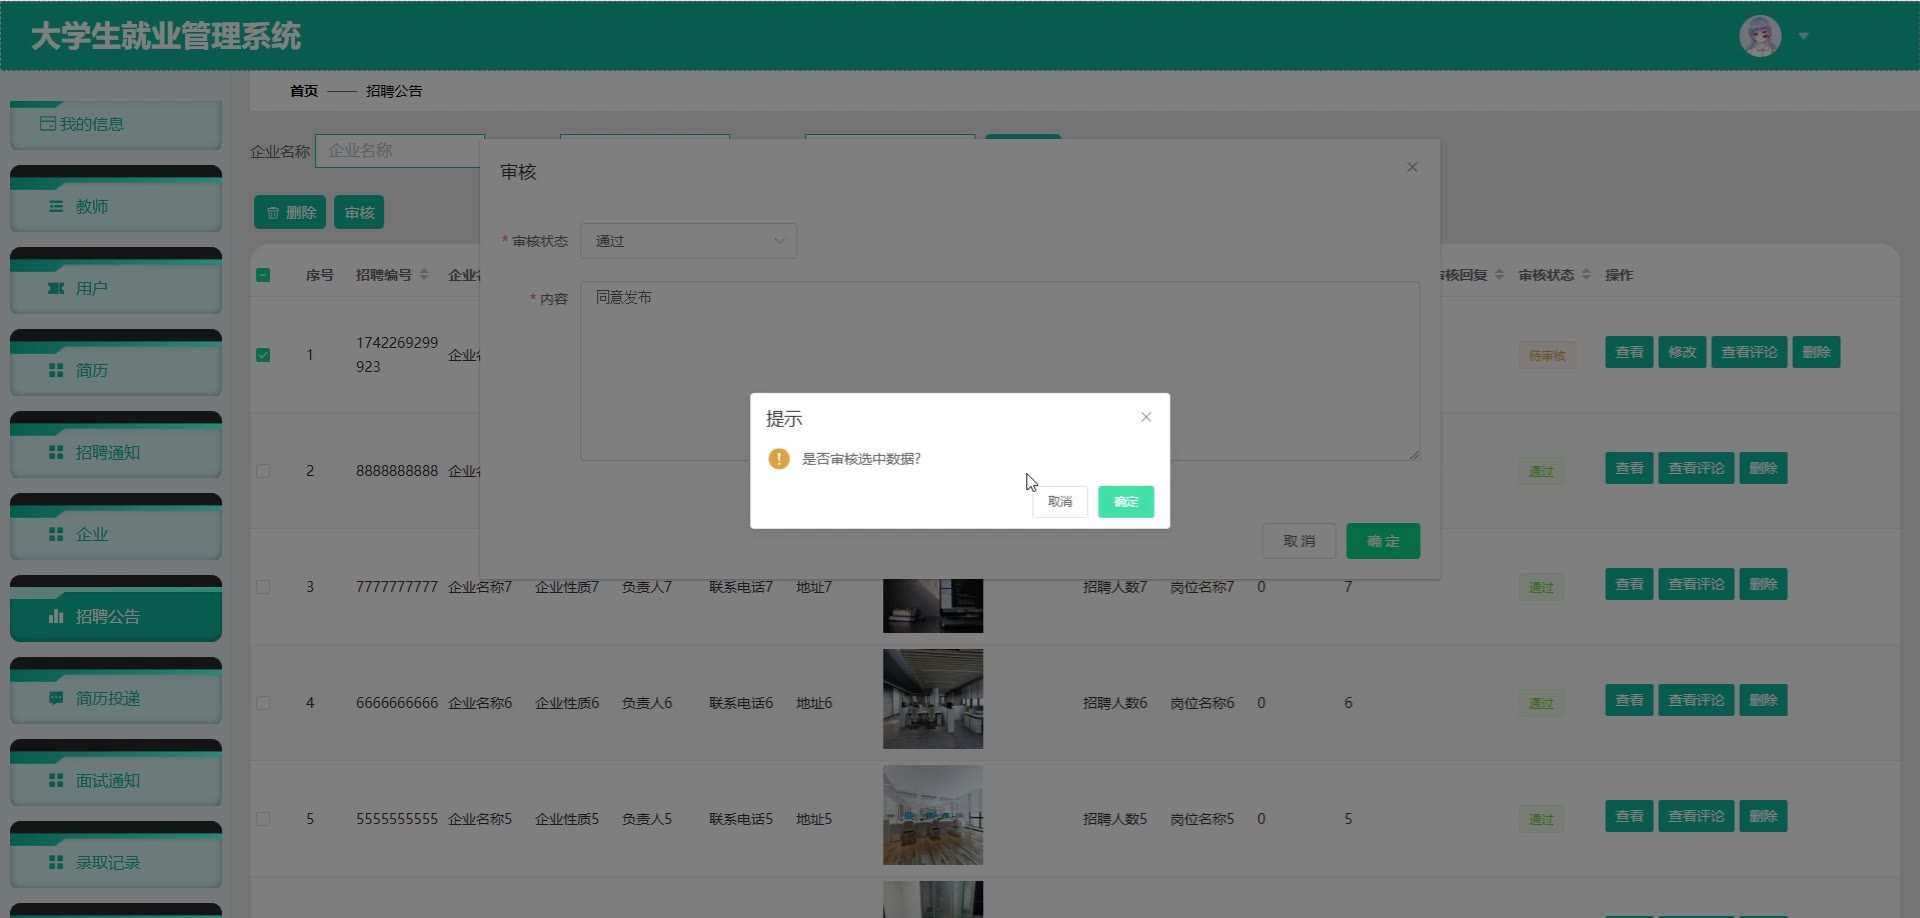
Task: Open the 审核状态 dropdown showing 通过
Action: (x=688, y=241)
